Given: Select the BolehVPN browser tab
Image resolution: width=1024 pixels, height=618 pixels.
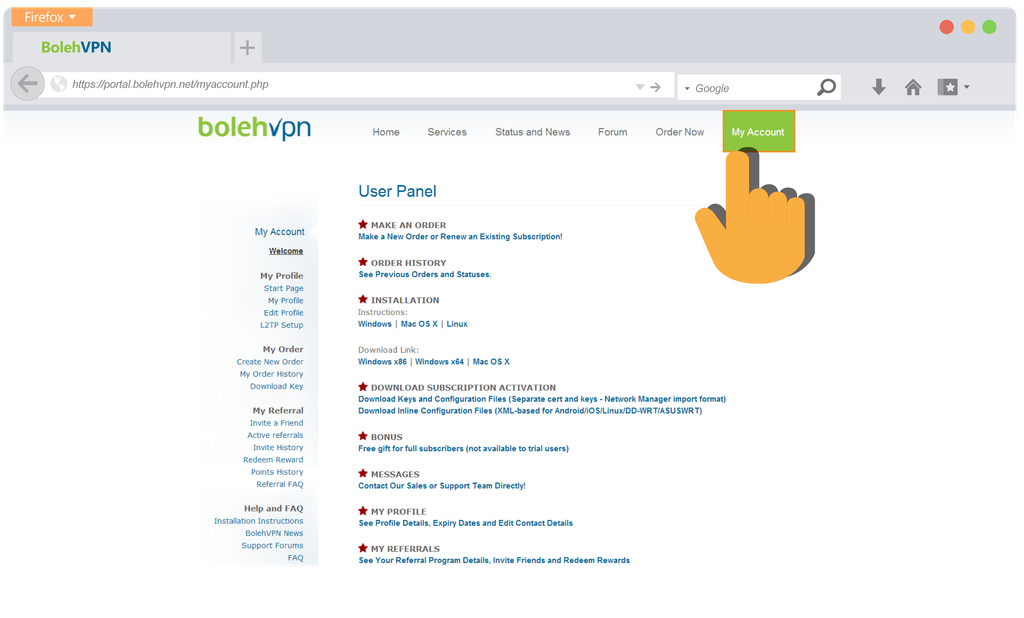Looking at the screenshot, I should 122,47.
